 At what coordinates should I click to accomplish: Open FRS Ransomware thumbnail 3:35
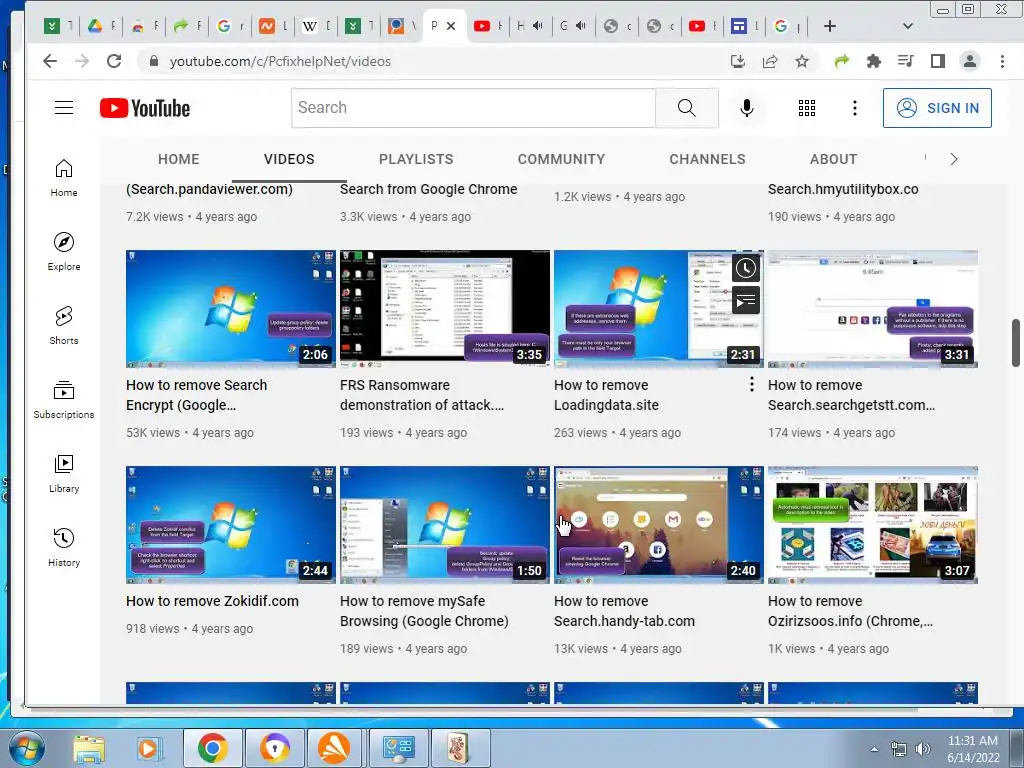click(x=445, y=309)
